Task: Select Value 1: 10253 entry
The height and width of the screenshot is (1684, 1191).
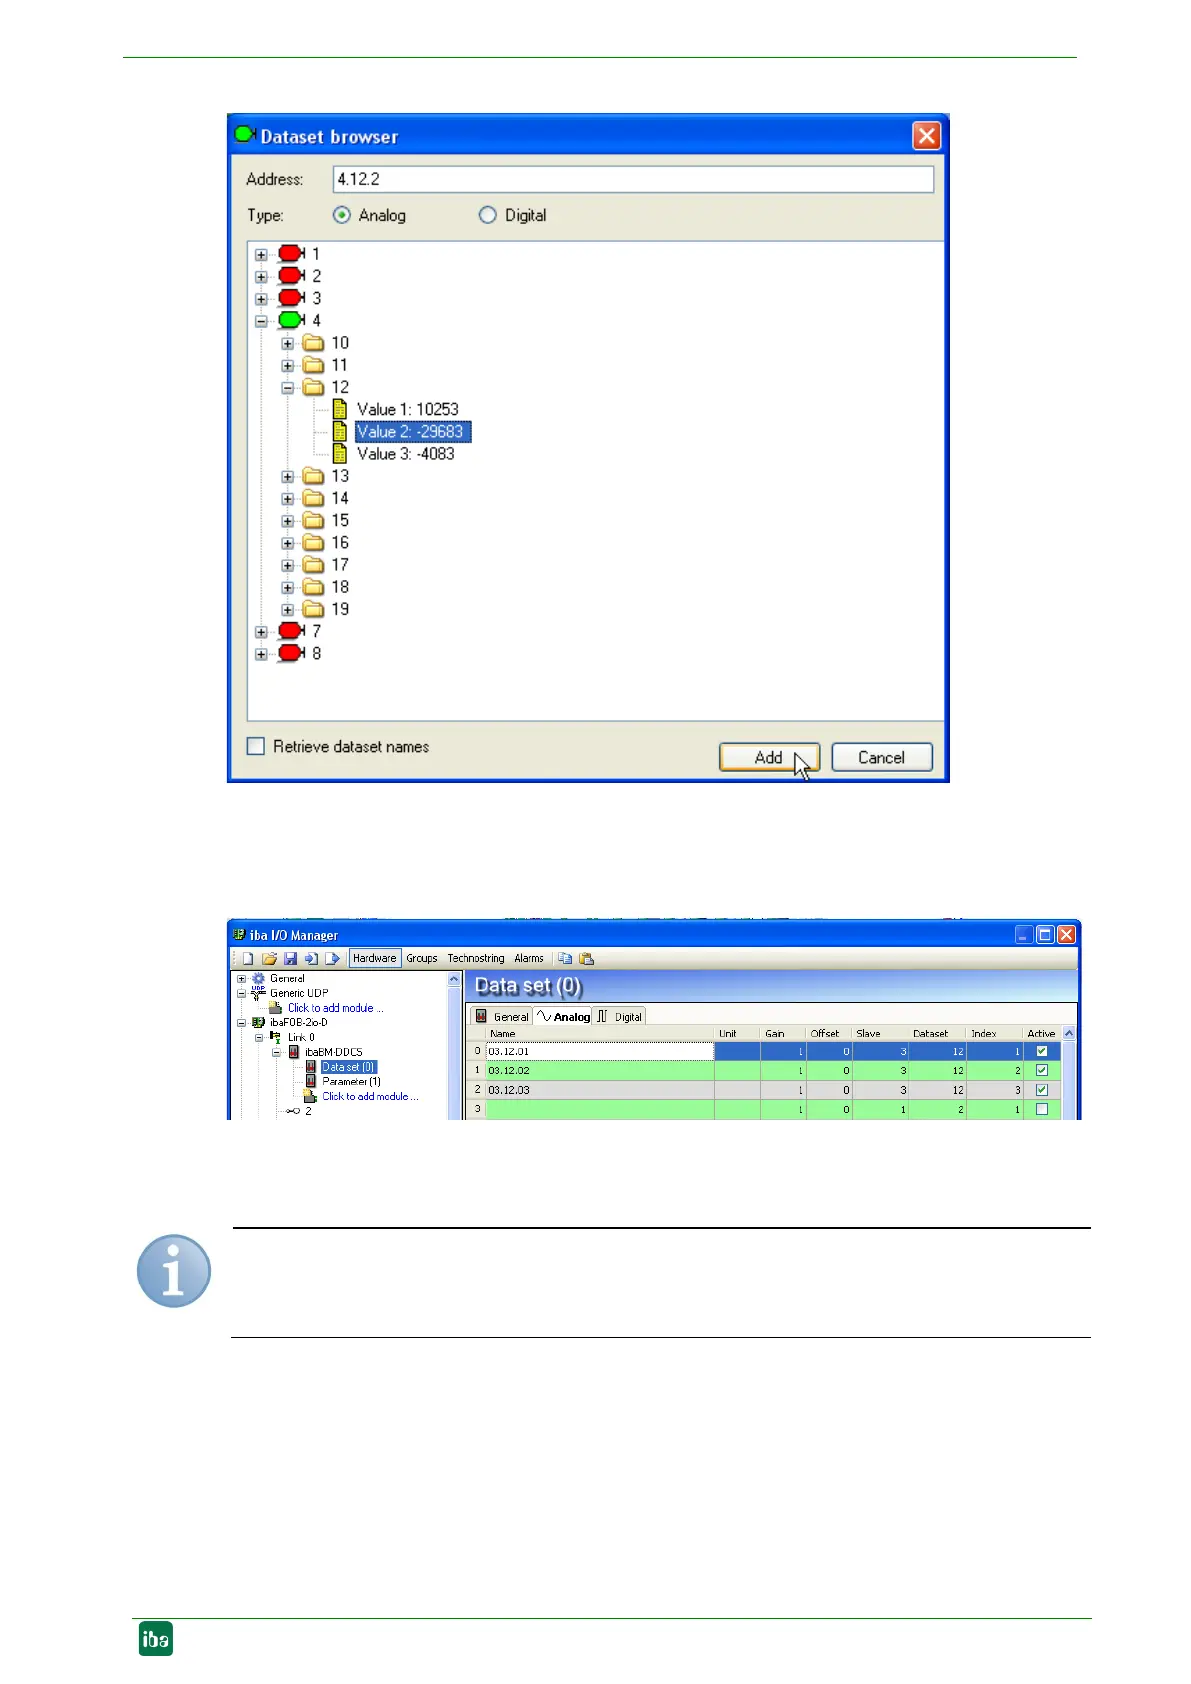Action: (408, 409)
